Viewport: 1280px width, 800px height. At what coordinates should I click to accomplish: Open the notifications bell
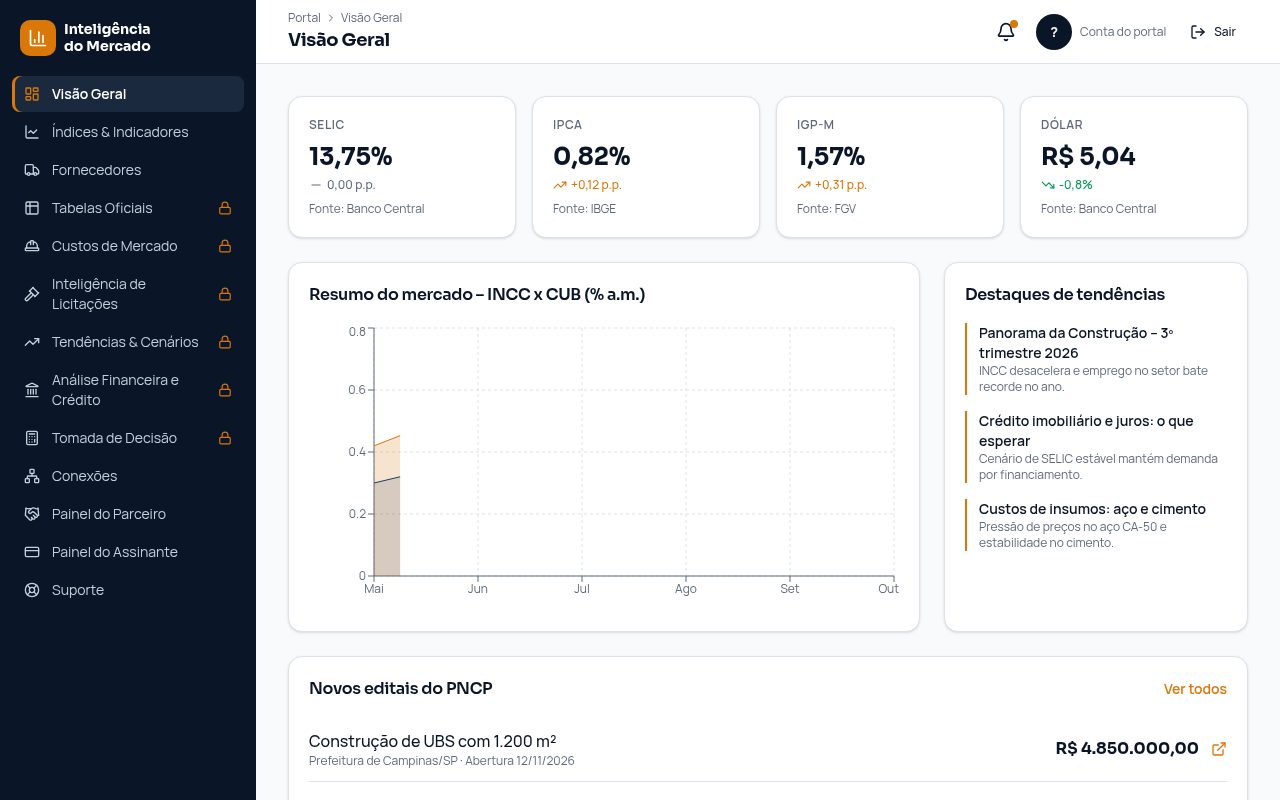[x=1006, y=32]
